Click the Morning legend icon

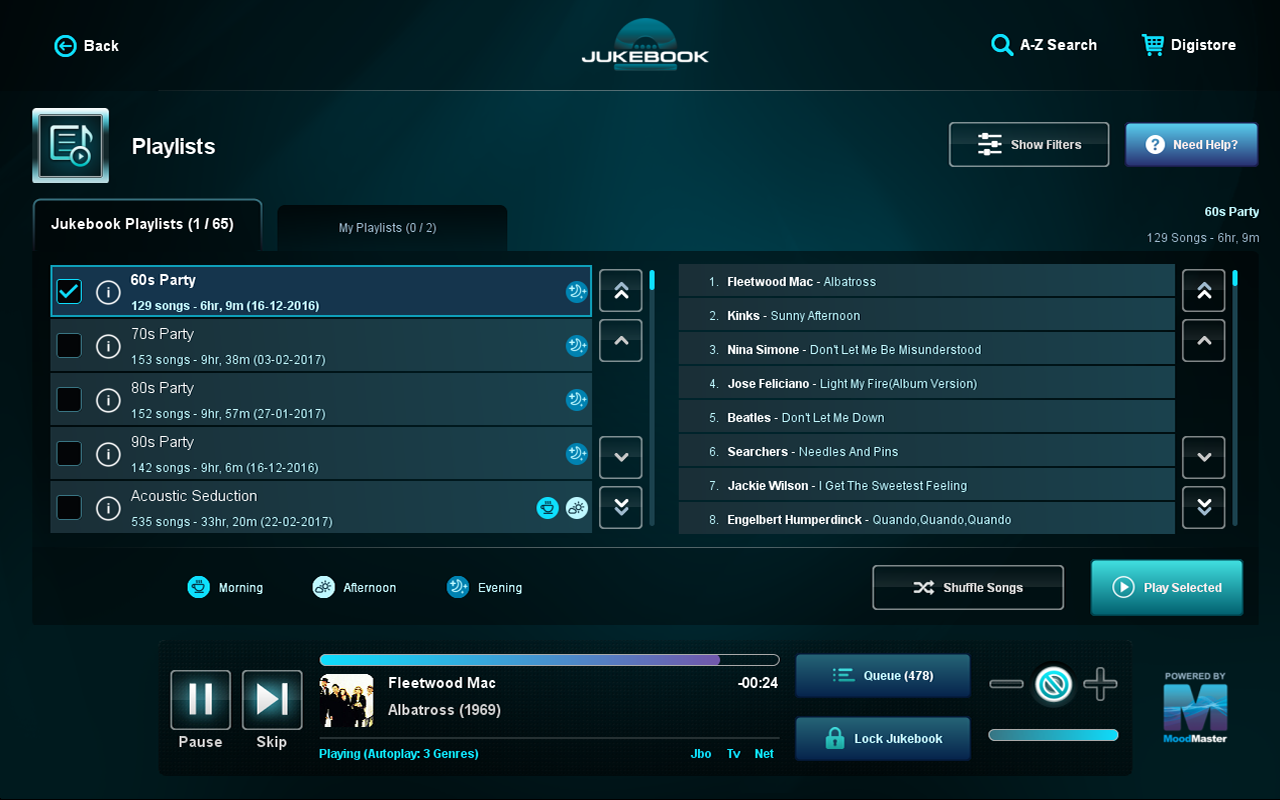[x=199, y=587]
